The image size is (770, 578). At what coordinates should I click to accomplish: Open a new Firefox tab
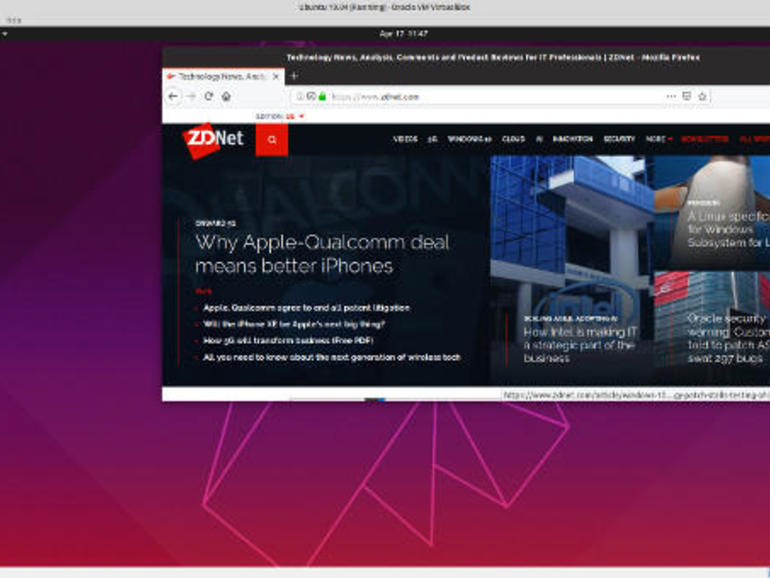coord(294,76)
